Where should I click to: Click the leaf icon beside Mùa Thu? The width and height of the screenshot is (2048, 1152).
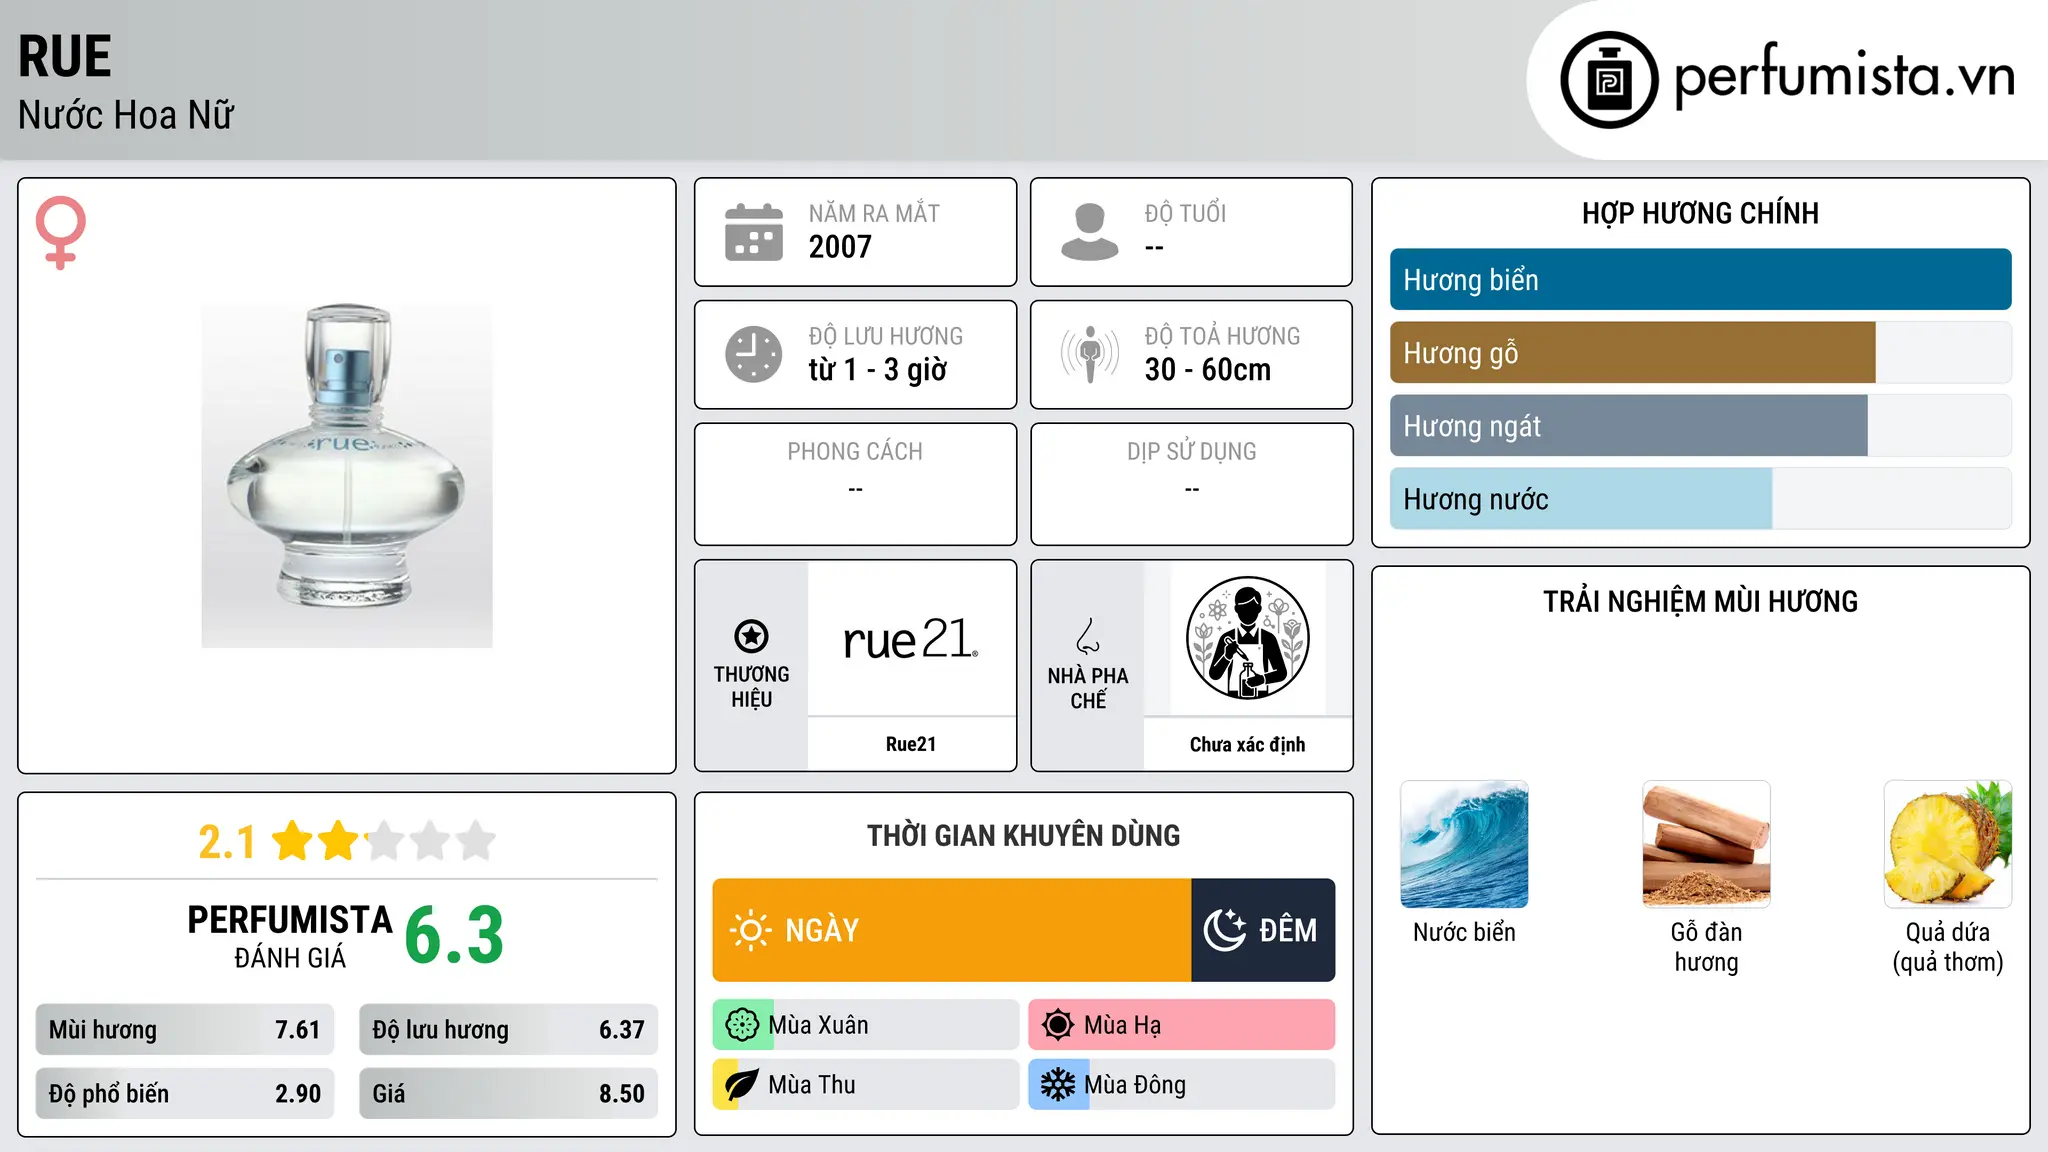(742, 1085)
